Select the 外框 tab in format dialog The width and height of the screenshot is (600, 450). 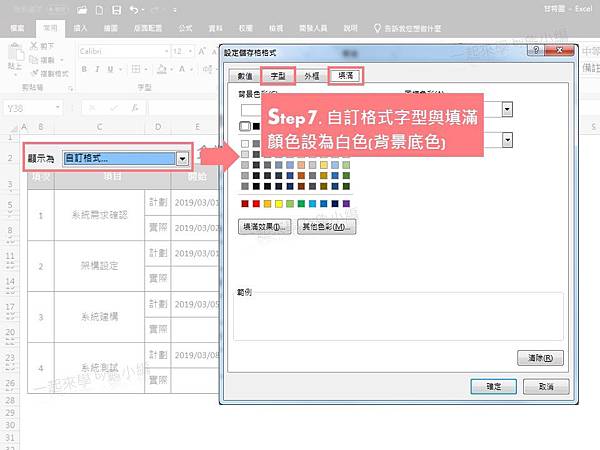pyautogui.click(x=311, y=76)
